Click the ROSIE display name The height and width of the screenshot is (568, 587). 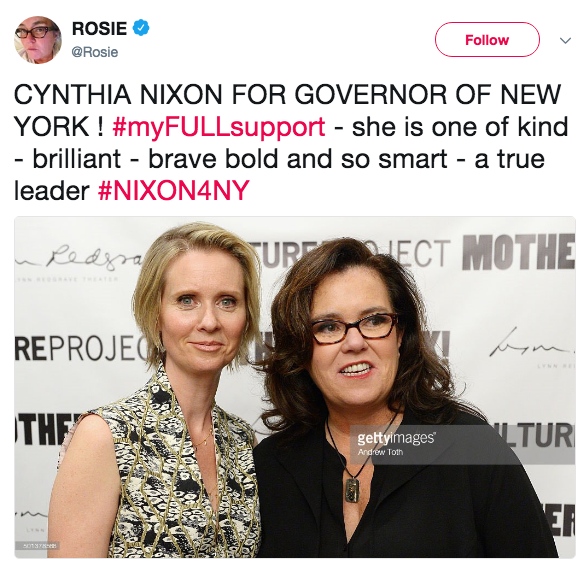[x=100, y=28]
